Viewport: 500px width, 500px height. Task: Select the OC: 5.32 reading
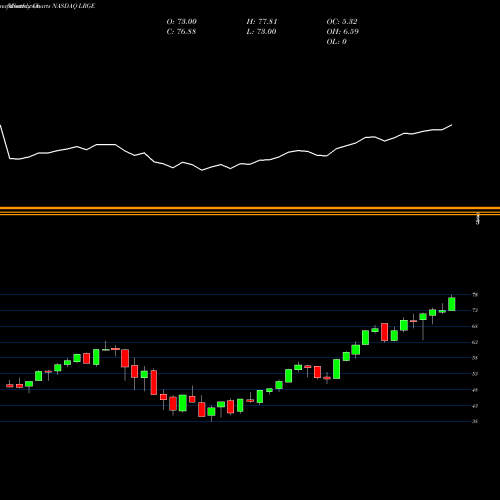click(342, 22)
